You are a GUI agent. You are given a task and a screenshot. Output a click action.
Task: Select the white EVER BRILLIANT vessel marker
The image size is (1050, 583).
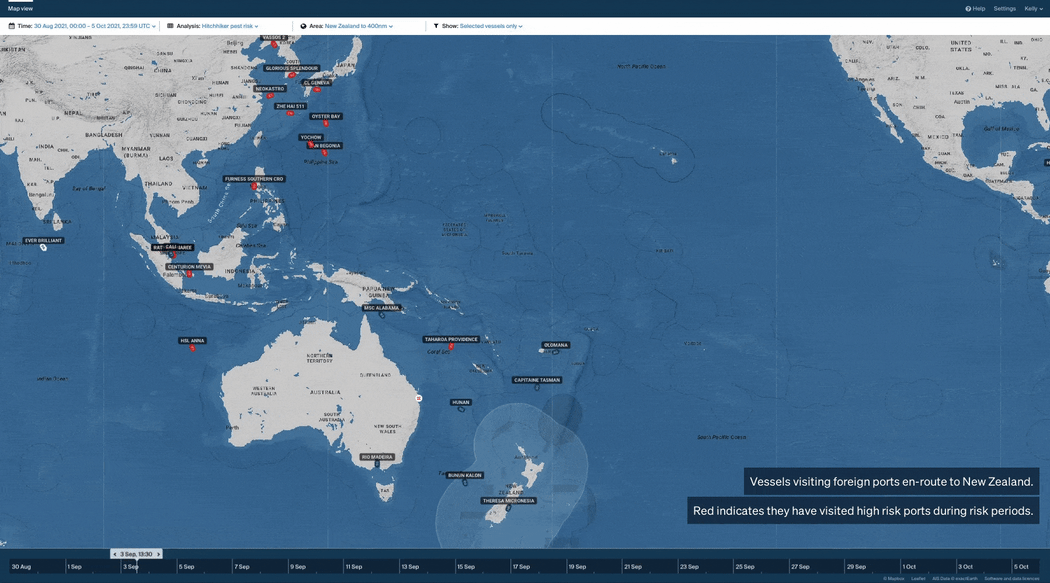coord(44,248)
